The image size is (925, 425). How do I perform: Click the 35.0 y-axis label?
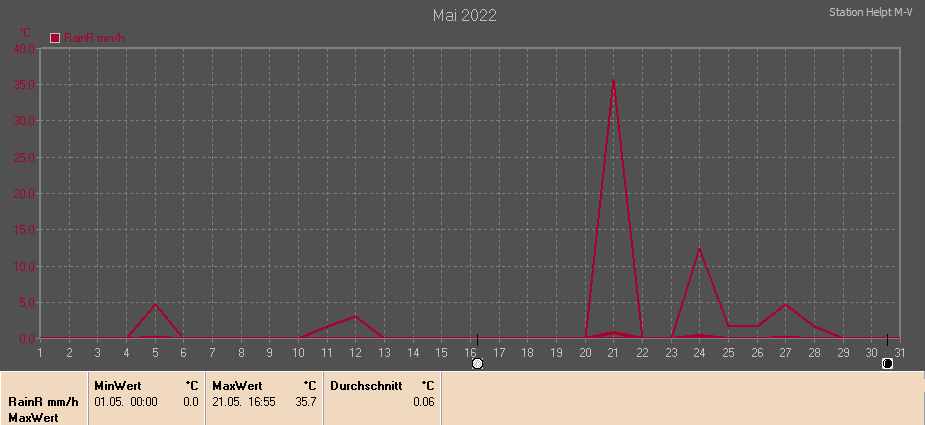(x=24, y=84)
